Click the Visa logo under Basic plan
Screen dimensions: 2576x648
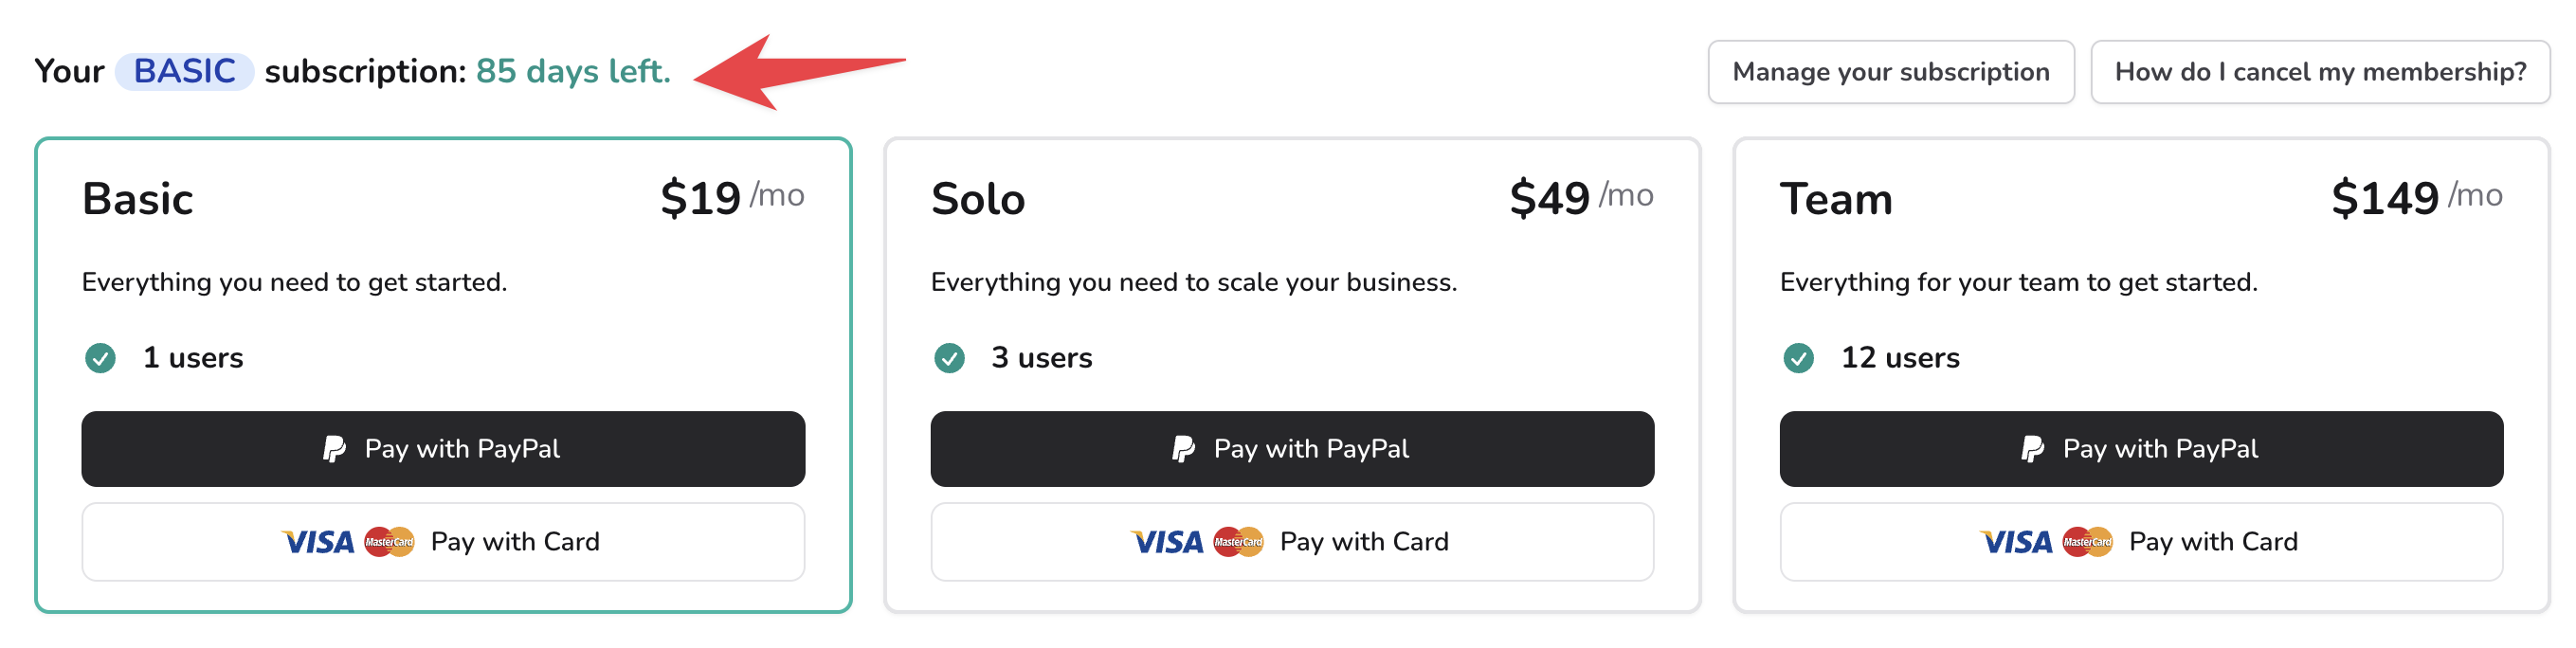pos(318,542)
